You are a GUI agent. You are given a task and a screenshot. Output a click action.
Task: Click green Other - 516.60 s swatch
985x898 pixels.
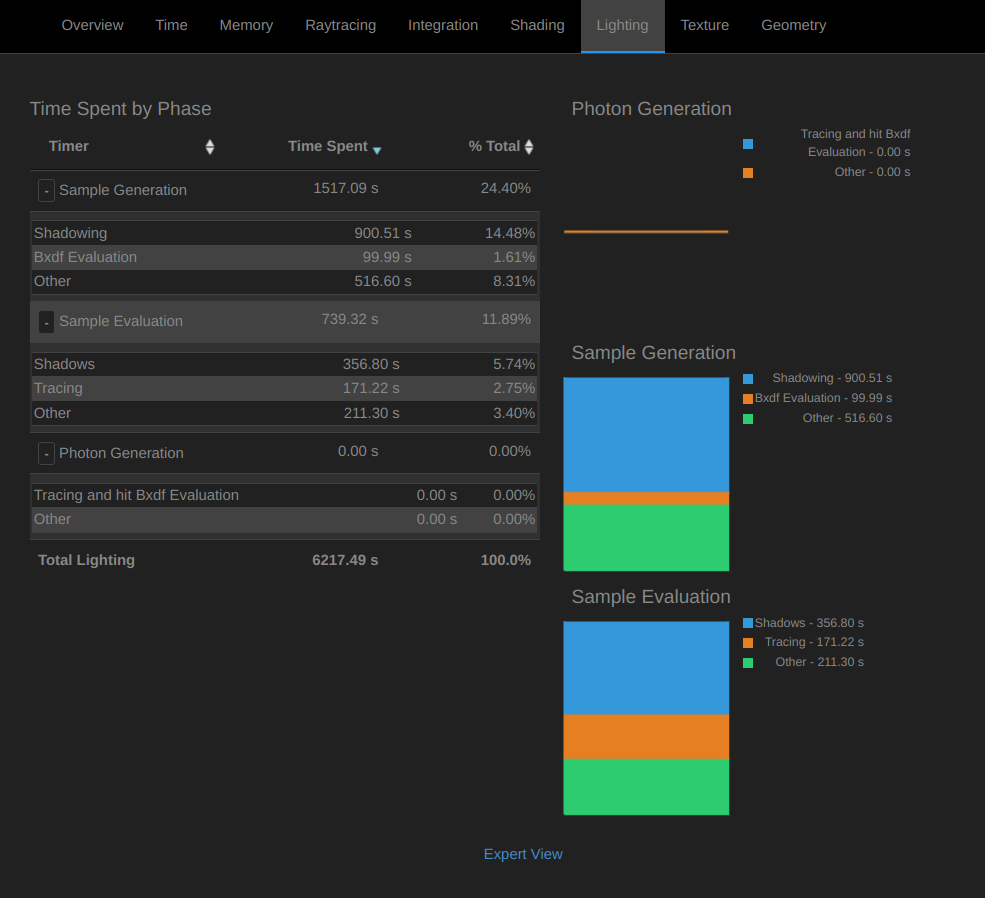[x=748, y=419]
